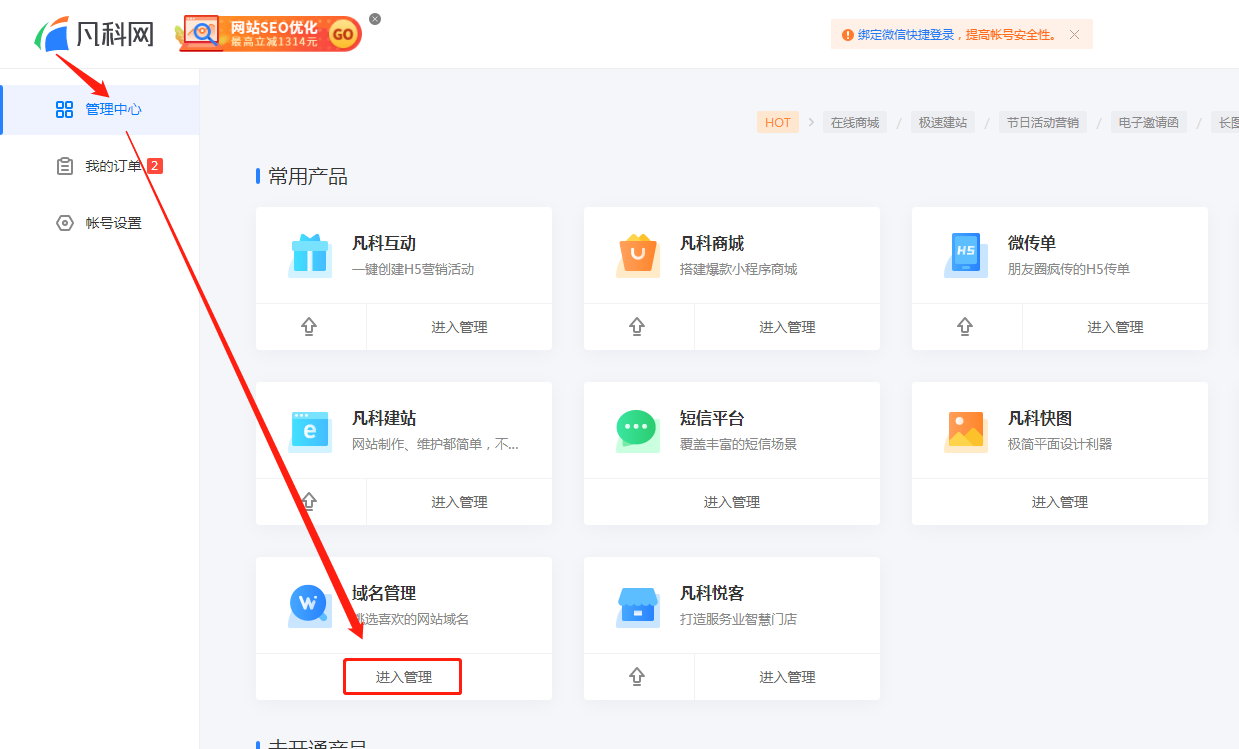This screenshot has width=1239, height=749.
Task: Click the upgrade arrow for 凡科互动
Action: click(x=309, y=327)
